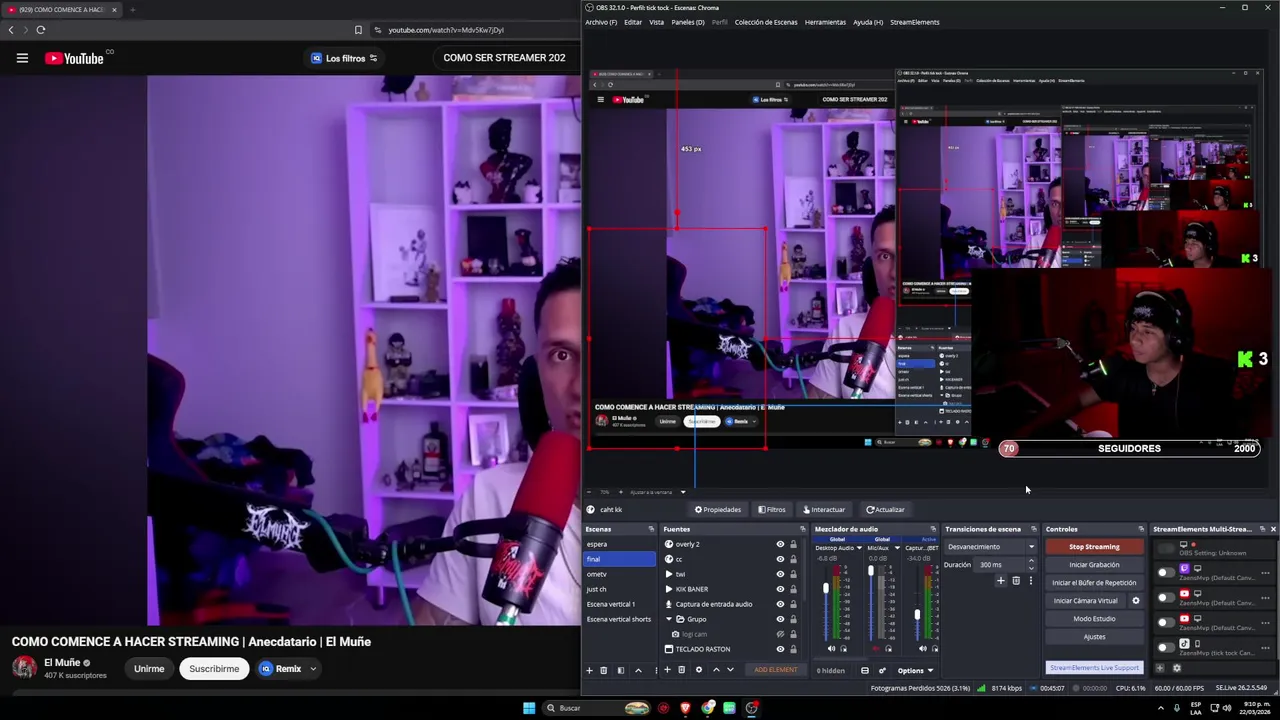Viewport: 1280px width, 720px height.
Task: Click taskbar Buscar search box
Action: (597, 708)
